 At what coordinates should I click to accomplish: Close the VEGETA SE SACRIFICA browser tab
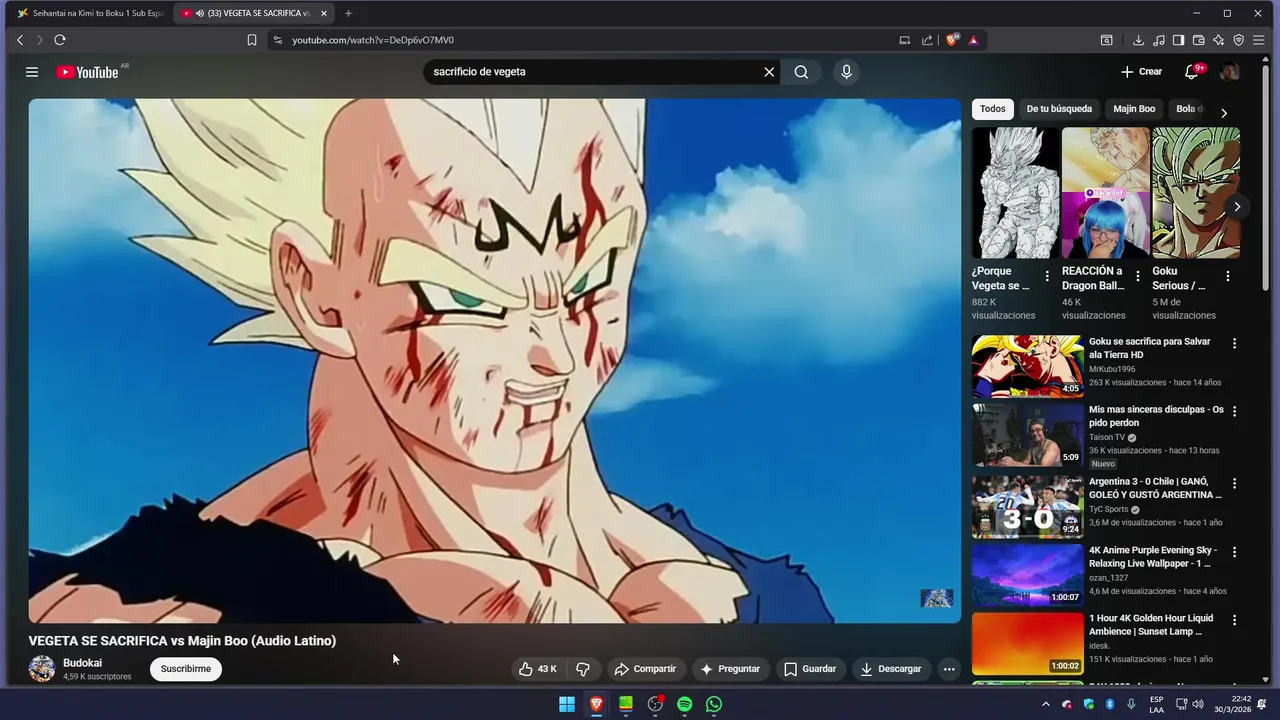pyautogui.click(x=323, y=13)
